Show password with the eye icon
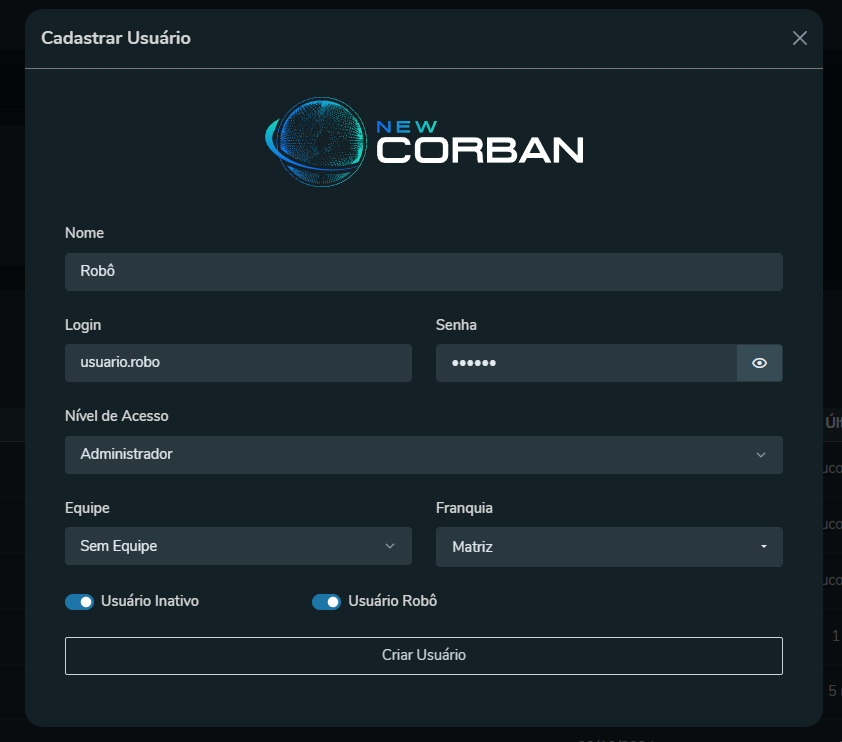 tap(759, 363)
